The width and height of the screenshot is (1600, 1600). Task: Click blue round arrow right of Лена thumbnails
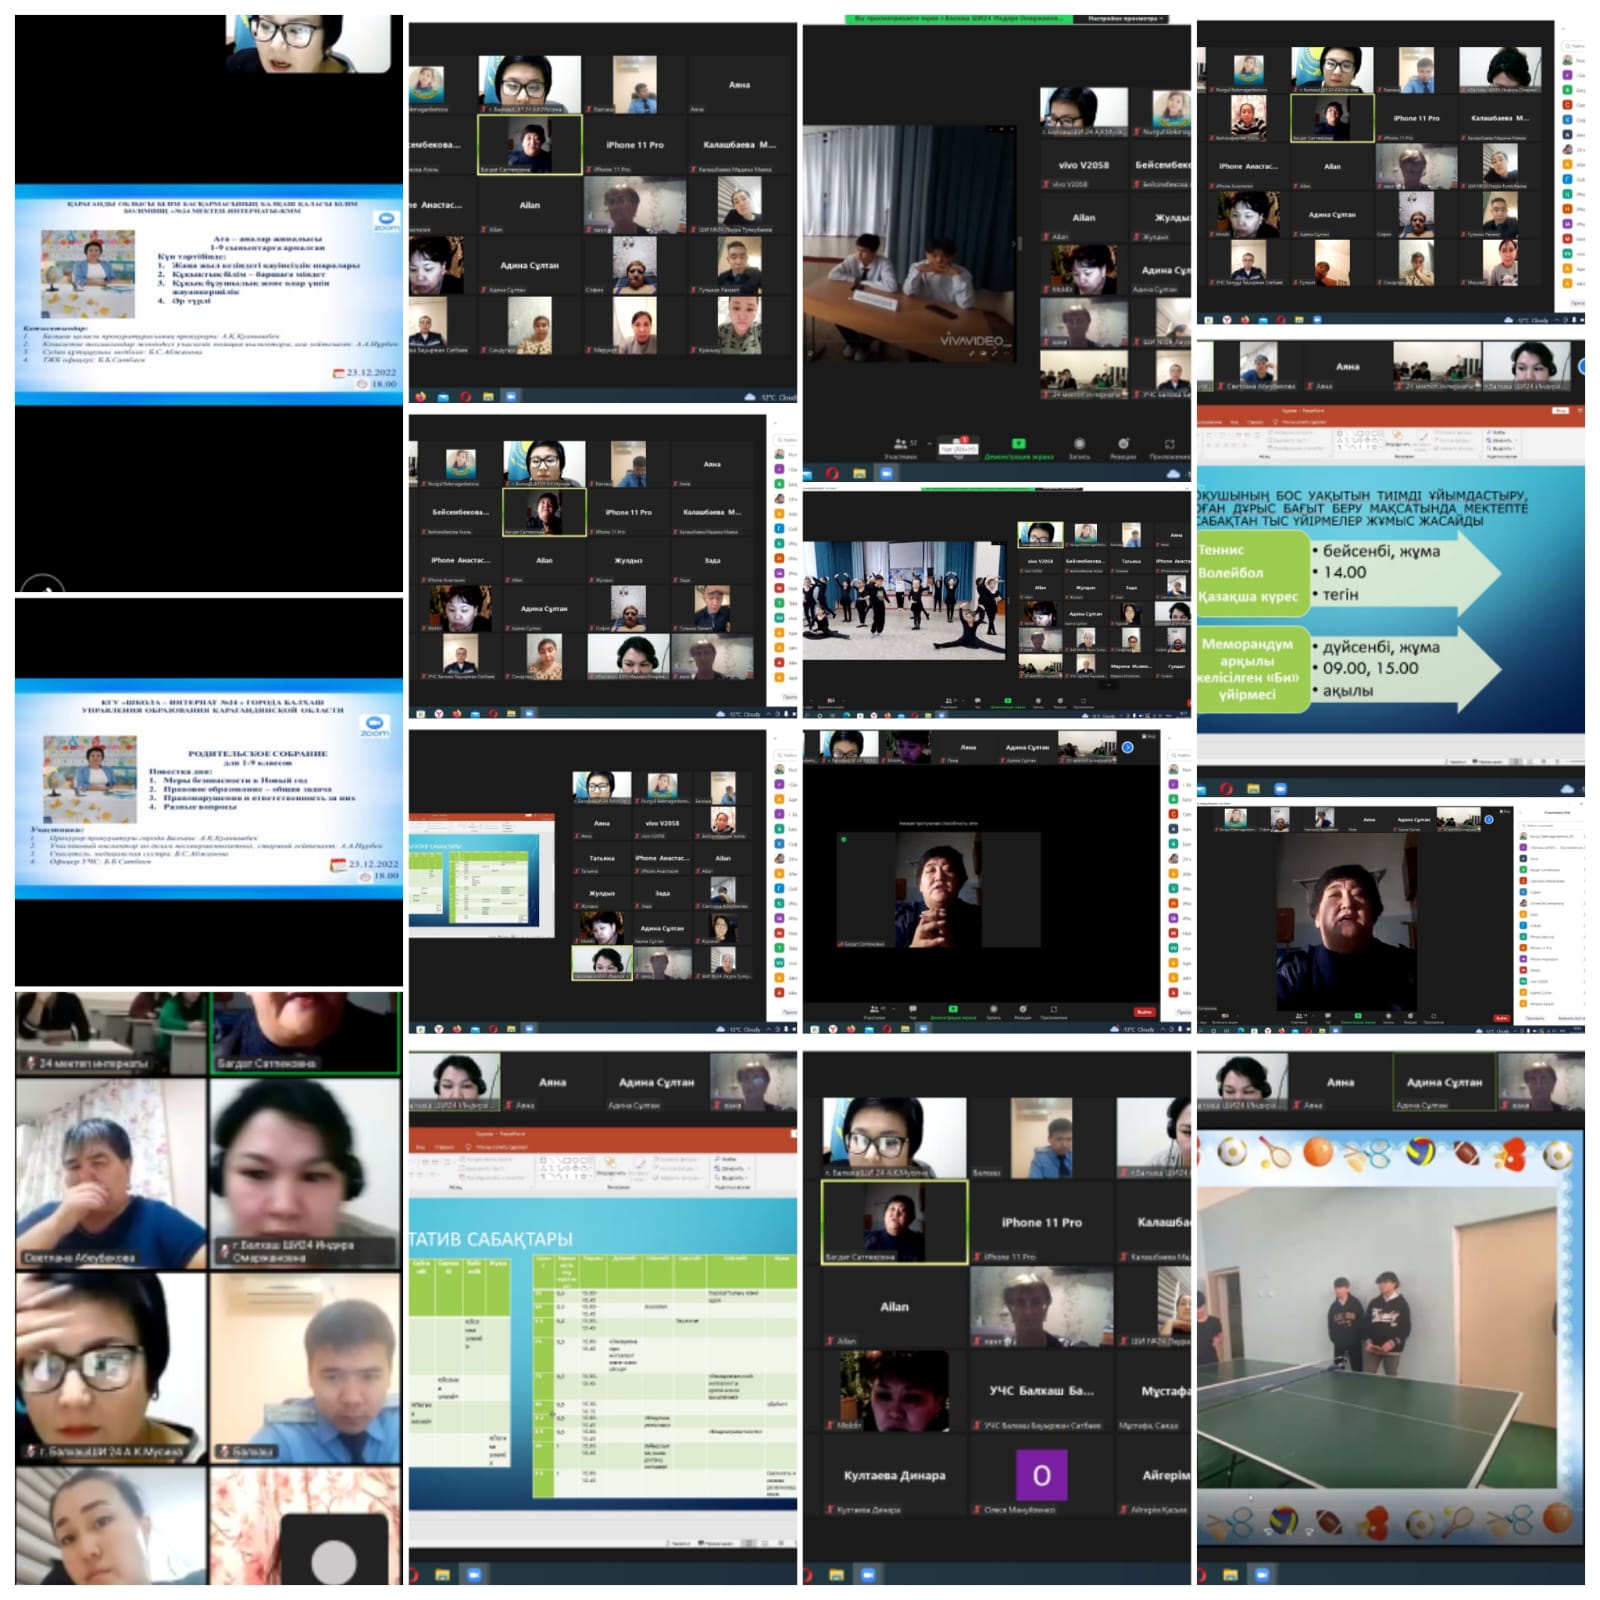[1127, 747]
